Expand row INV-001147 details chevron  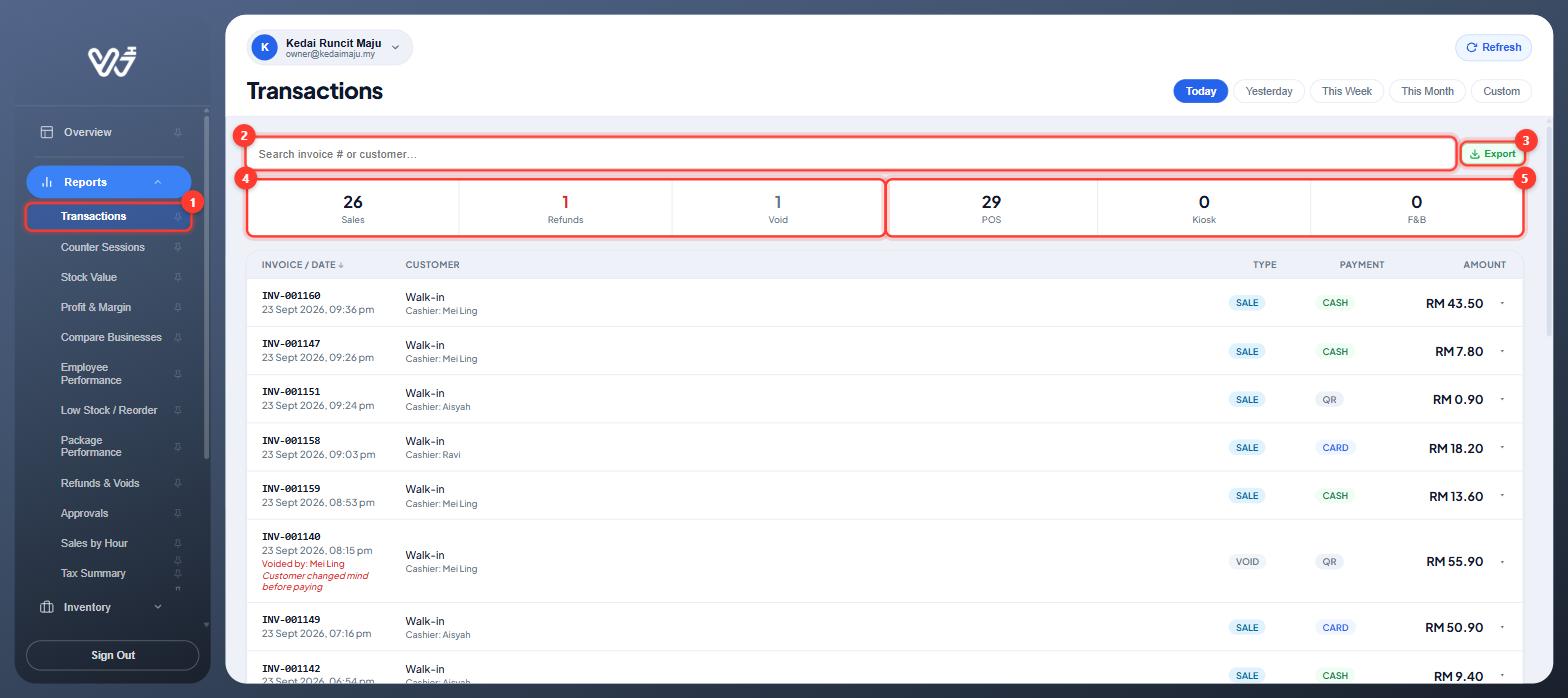1502,351
